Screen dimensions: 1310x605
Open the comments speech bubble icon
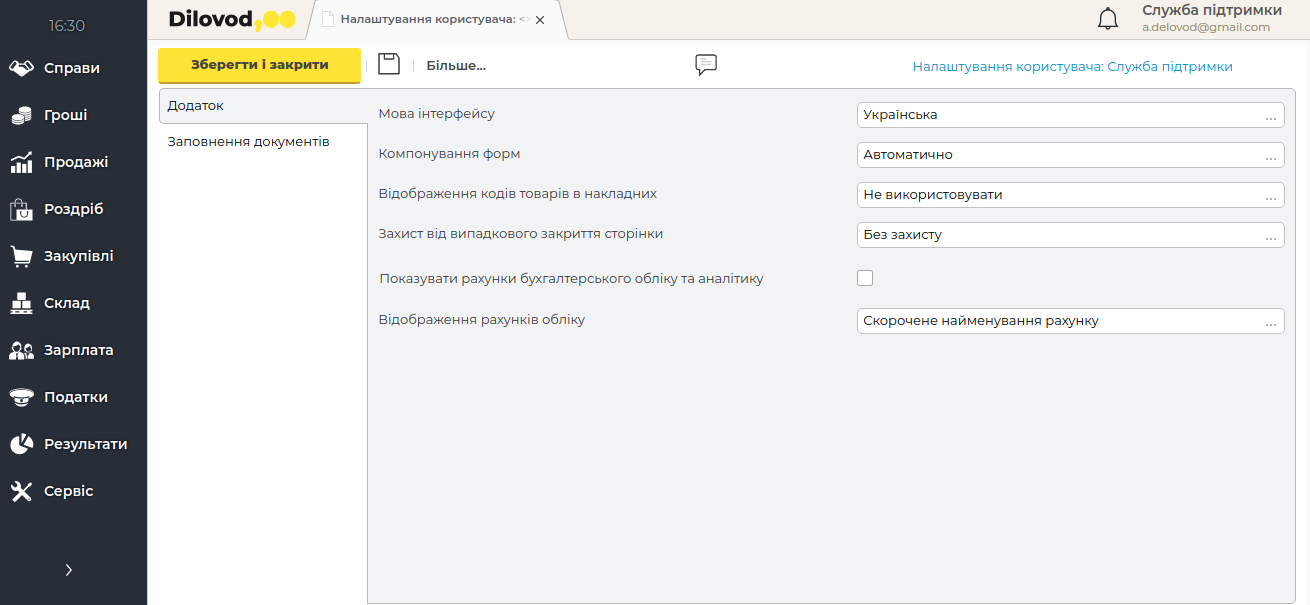pyautogui.click(x=706, y=65)
